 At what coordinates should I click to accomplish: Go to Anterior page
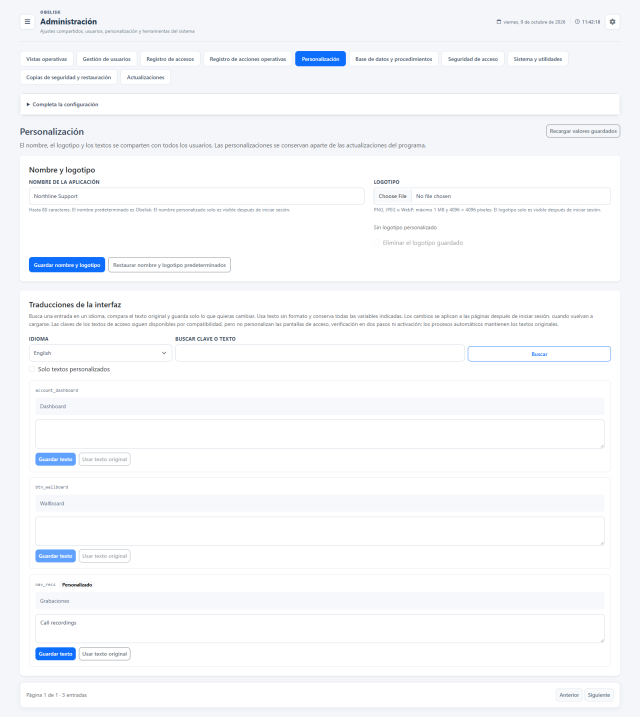(569, 695)
